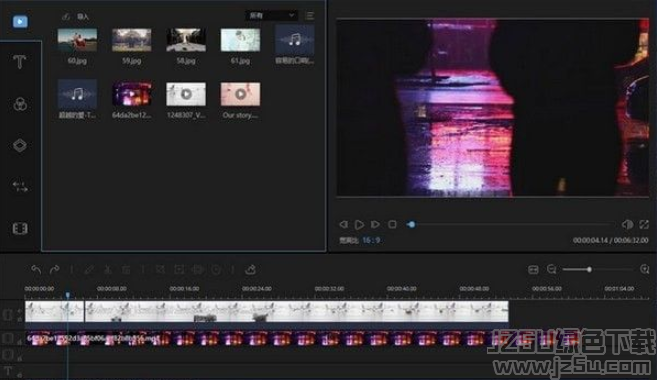Open the Media library tab in the sidebar

tap(20, 21)
